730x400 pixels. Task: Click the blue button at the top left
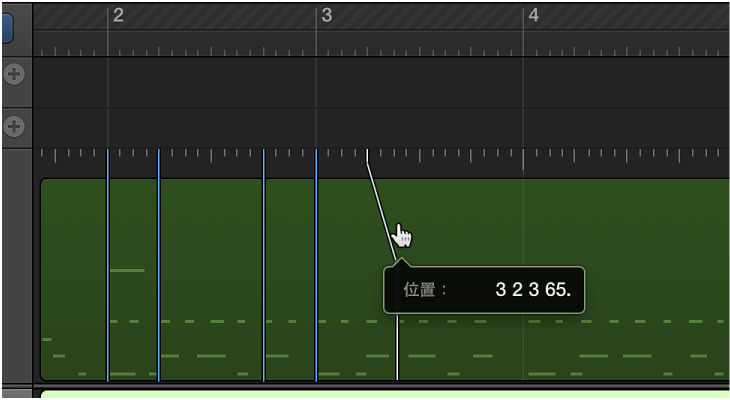(x=6, y=25)
